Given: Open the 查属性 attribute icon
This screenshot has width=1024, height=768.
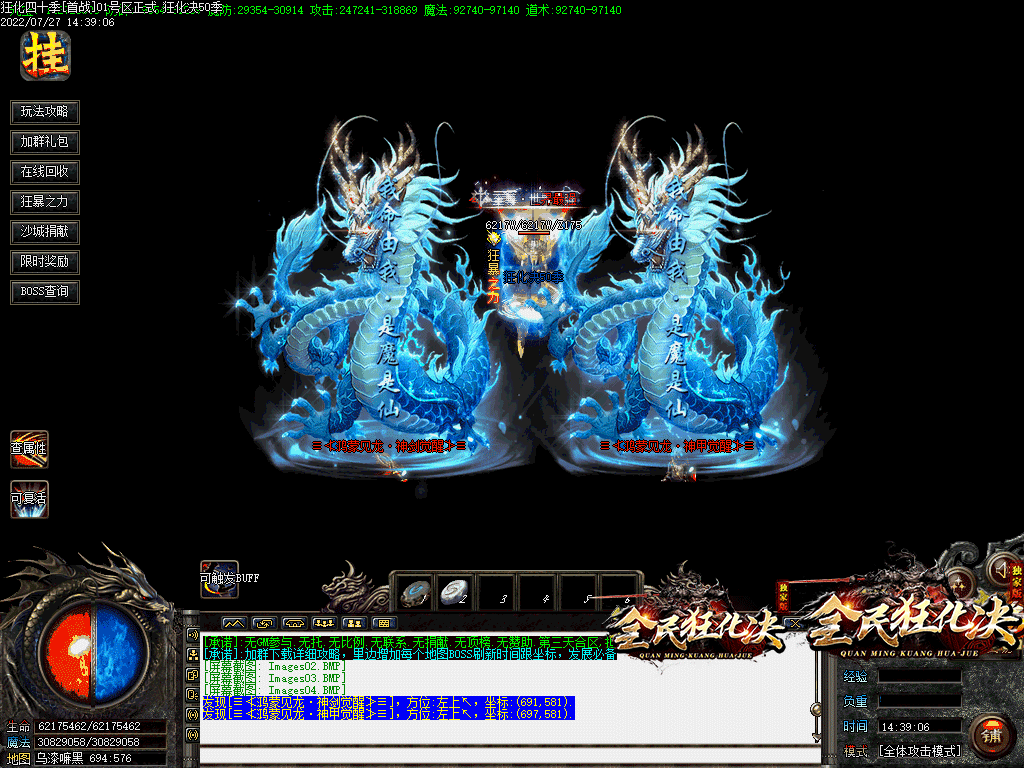Looking at the screenshot, I should pos(29,448).
